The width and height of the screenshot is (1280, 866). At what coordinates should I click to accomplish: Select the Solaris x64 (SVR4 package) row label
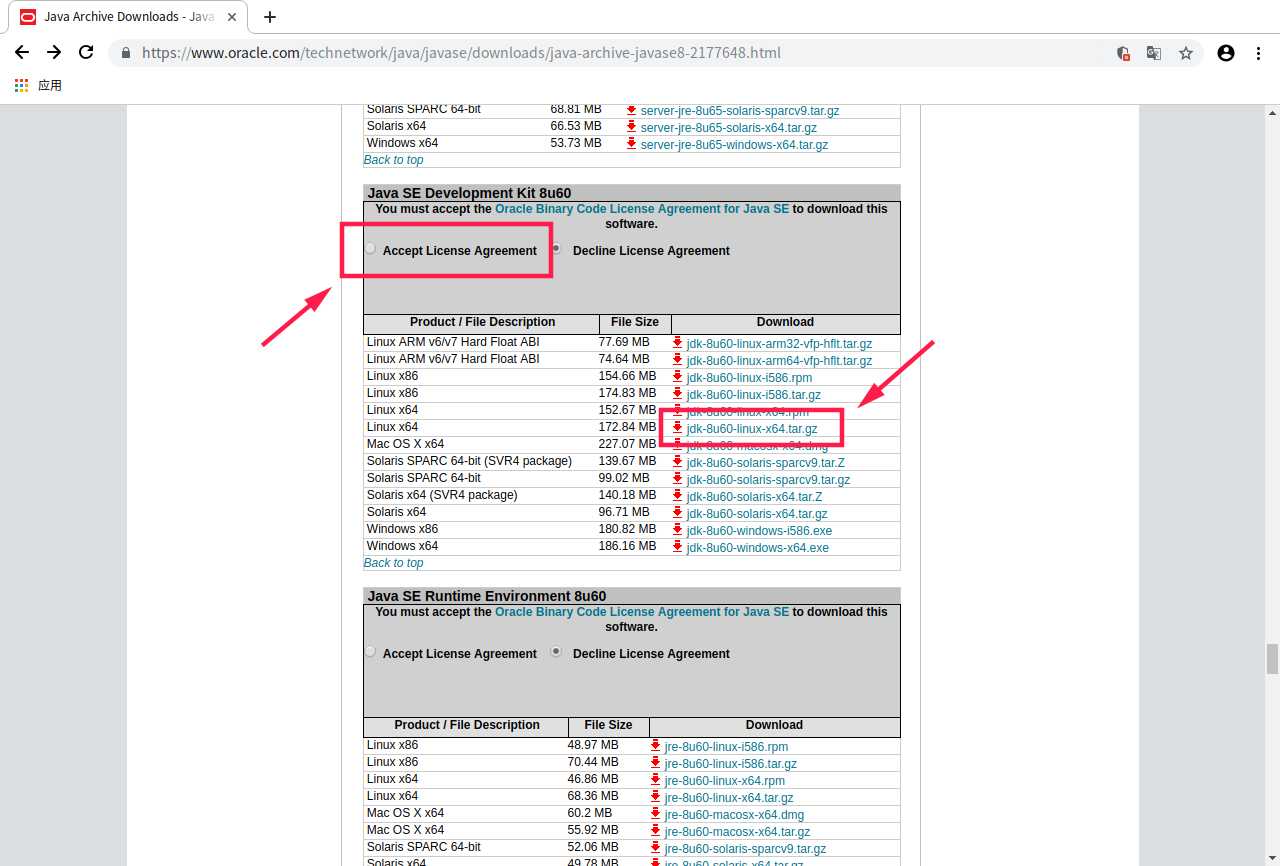click(x=442, y=495)
